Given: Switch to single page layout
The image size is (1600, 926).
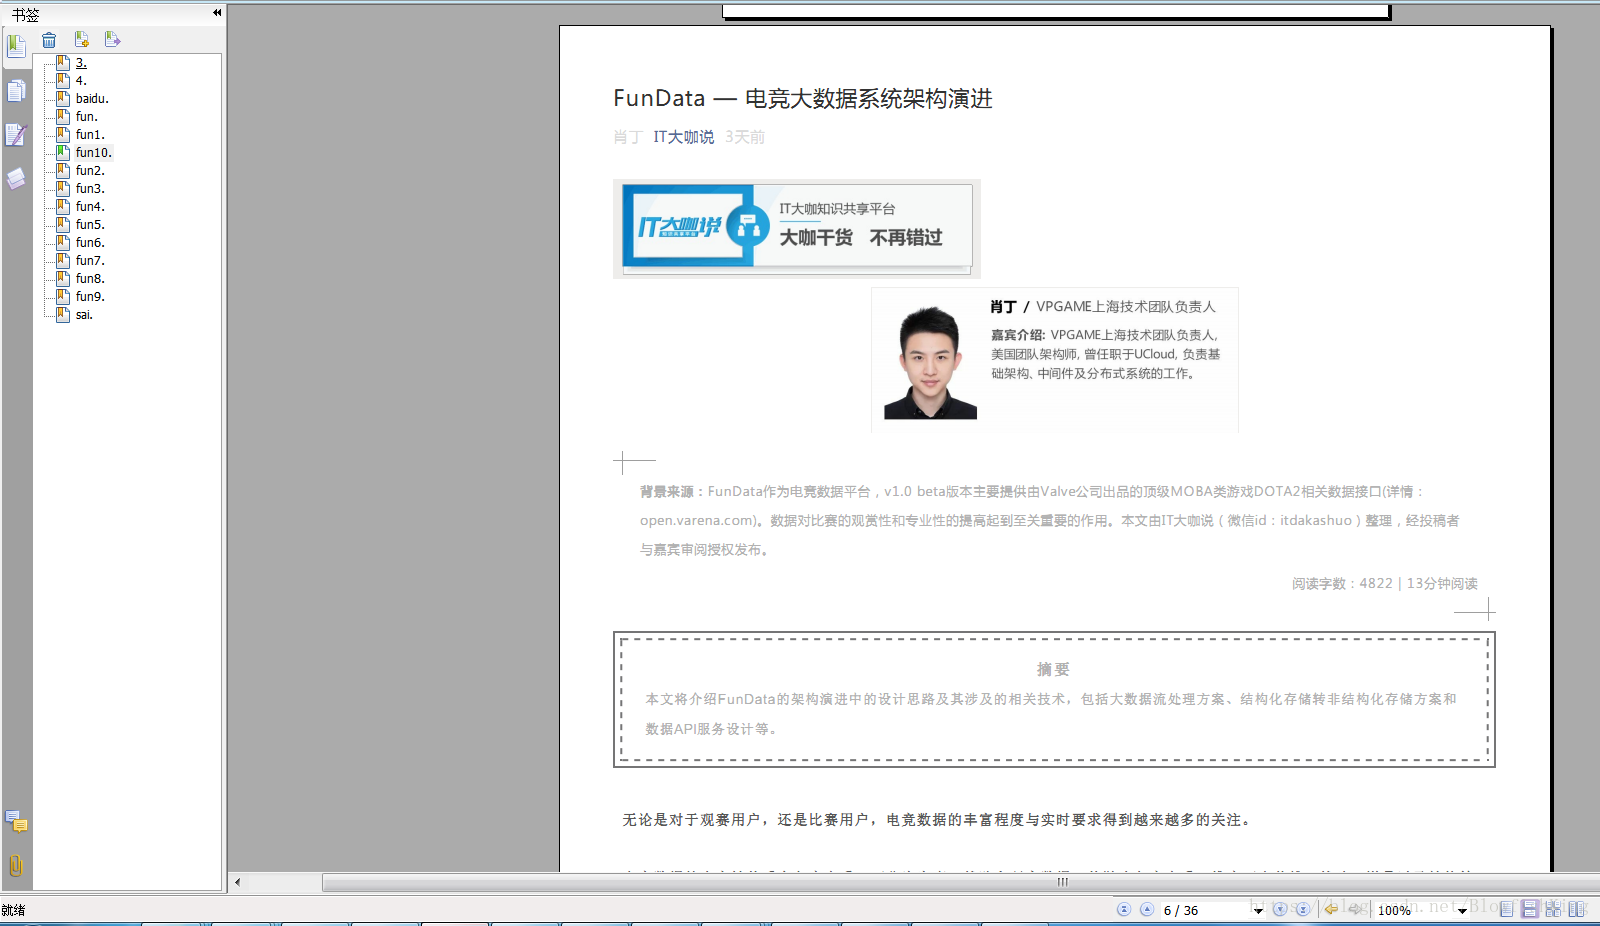Looking at the screenshot, I should pos(1506,909).
